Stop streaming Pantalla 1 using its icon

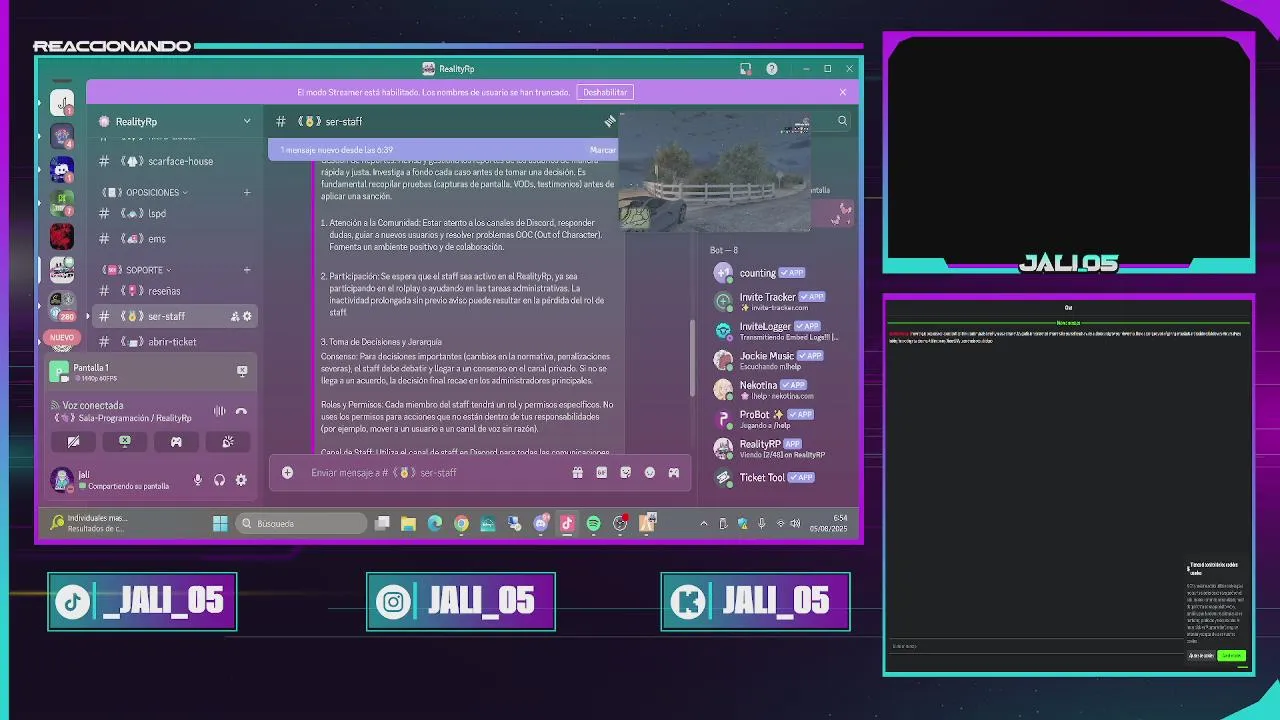(x=242, y=371)
